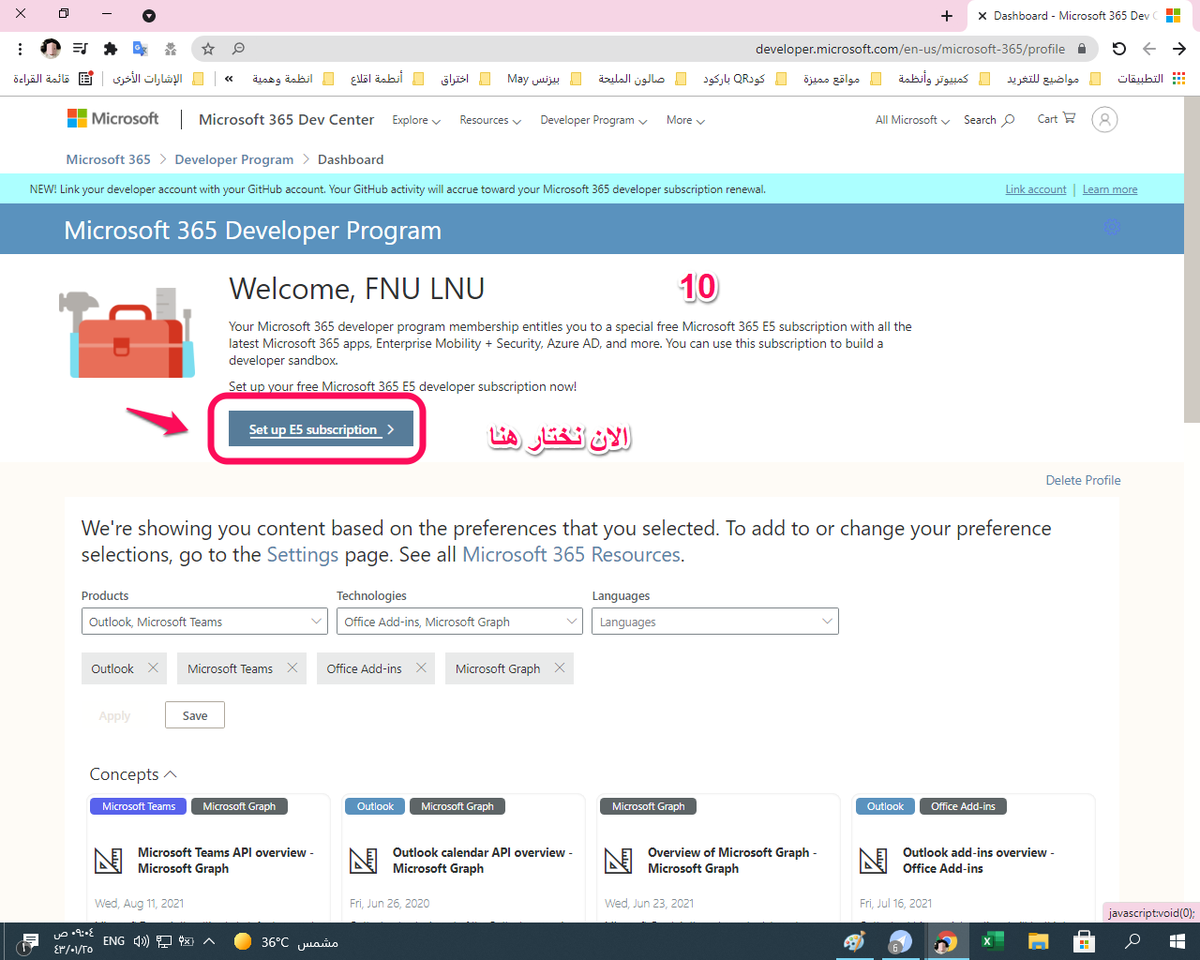Click the Link account link
The height and width of the screenshot is (960, 1200).
[1035, 189]
